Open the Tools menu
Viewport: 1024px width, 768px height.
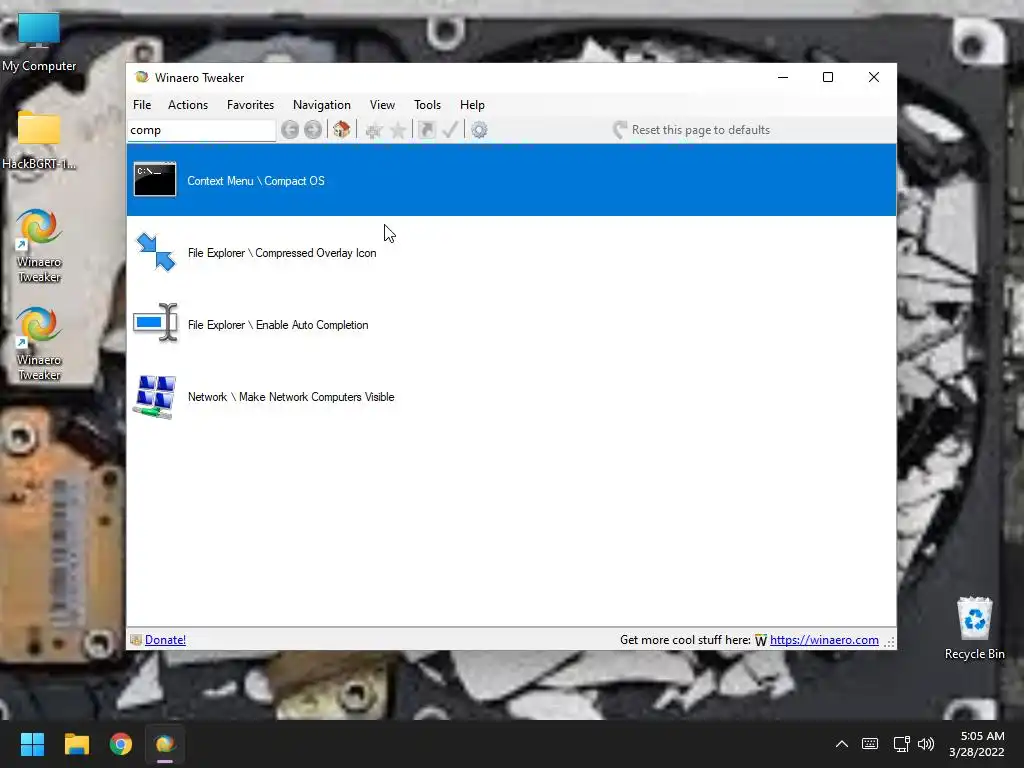click(427, 104)
